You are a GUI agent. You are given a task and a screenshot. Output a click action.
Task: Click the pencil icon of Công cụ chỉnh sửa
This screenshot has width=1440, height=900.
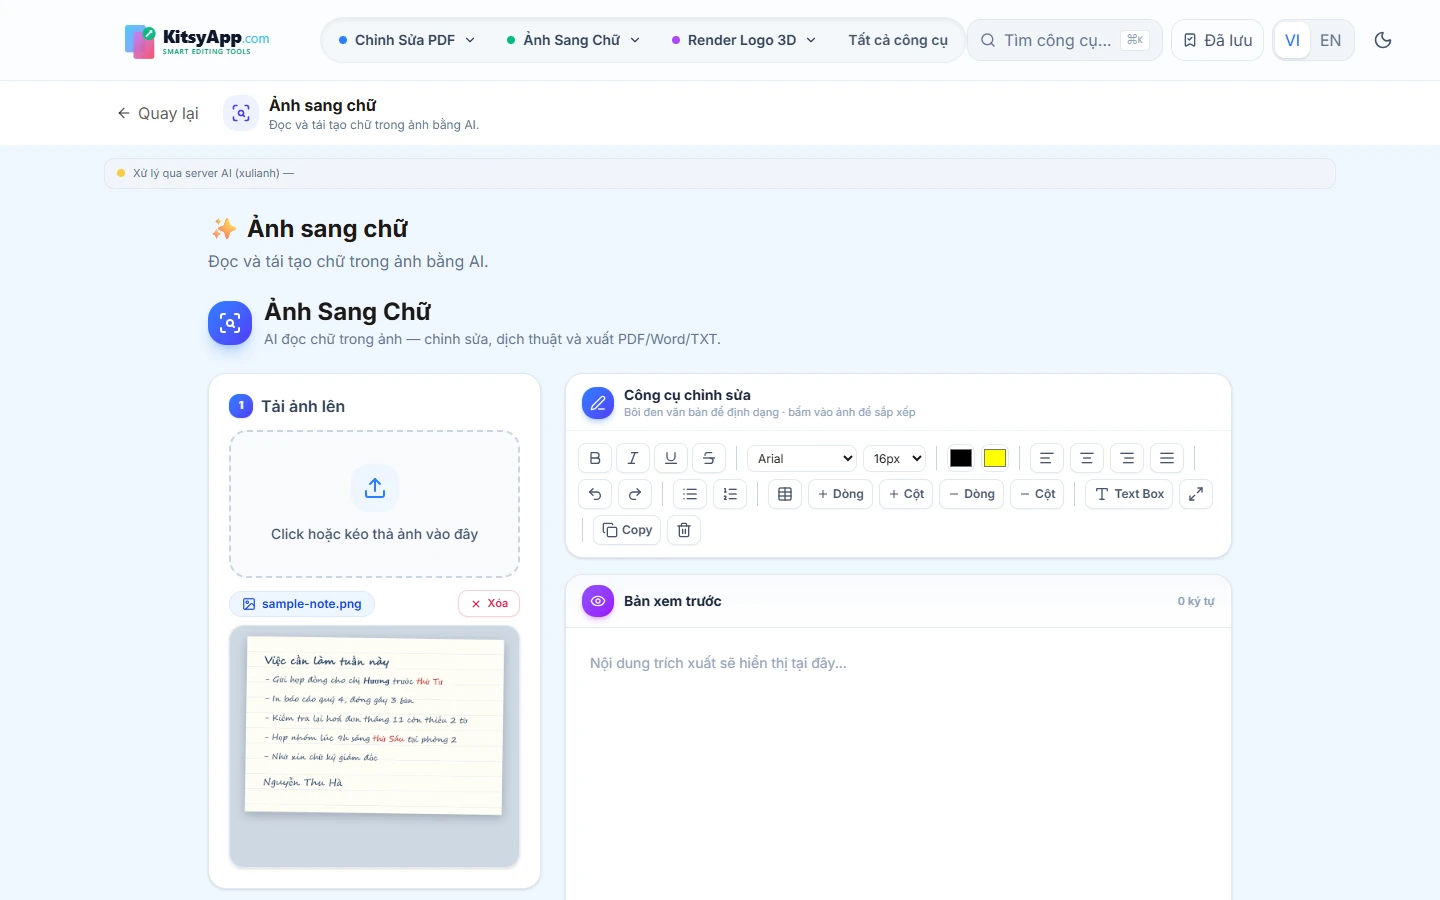point(598,403)
